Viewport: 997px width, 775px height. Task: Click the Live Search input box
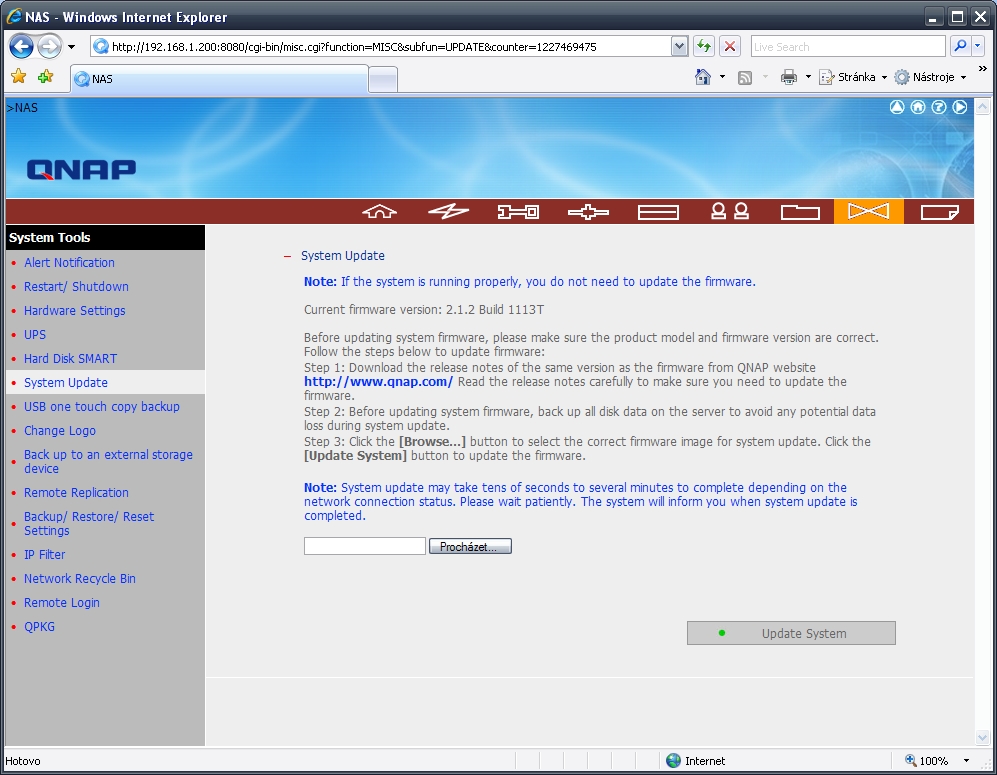pyautogui.click(x=848, y=46)
